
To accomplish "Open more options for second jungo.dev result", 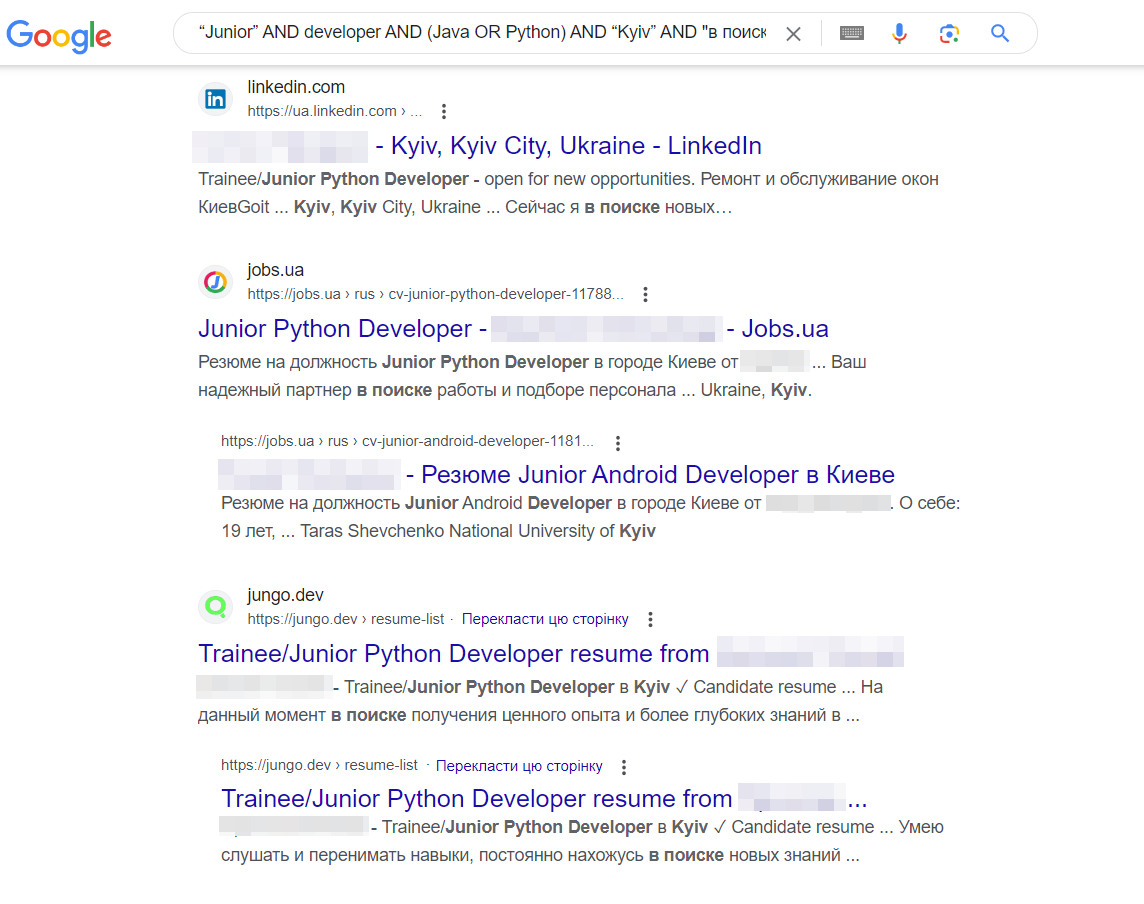I will 624,767.
